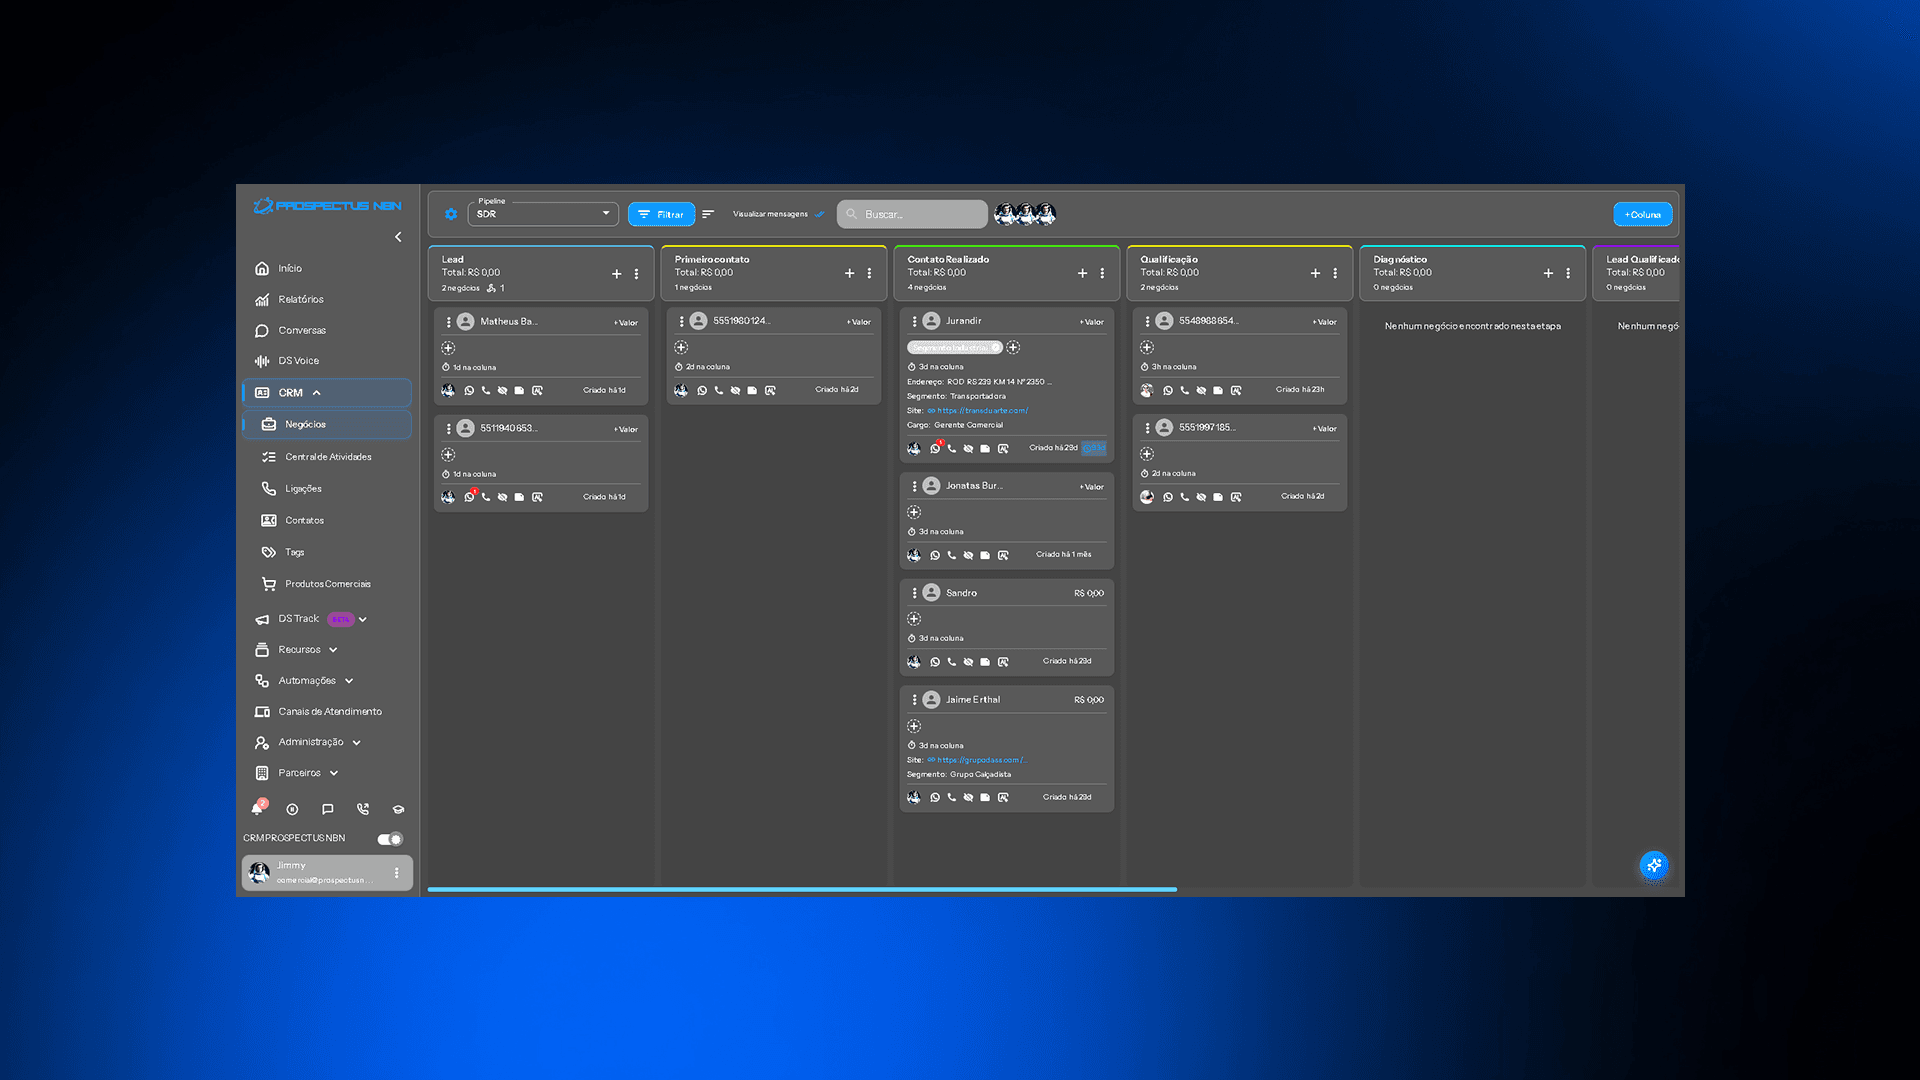
Task: Open Contatos from the sidebar
Action: [304, 520]
